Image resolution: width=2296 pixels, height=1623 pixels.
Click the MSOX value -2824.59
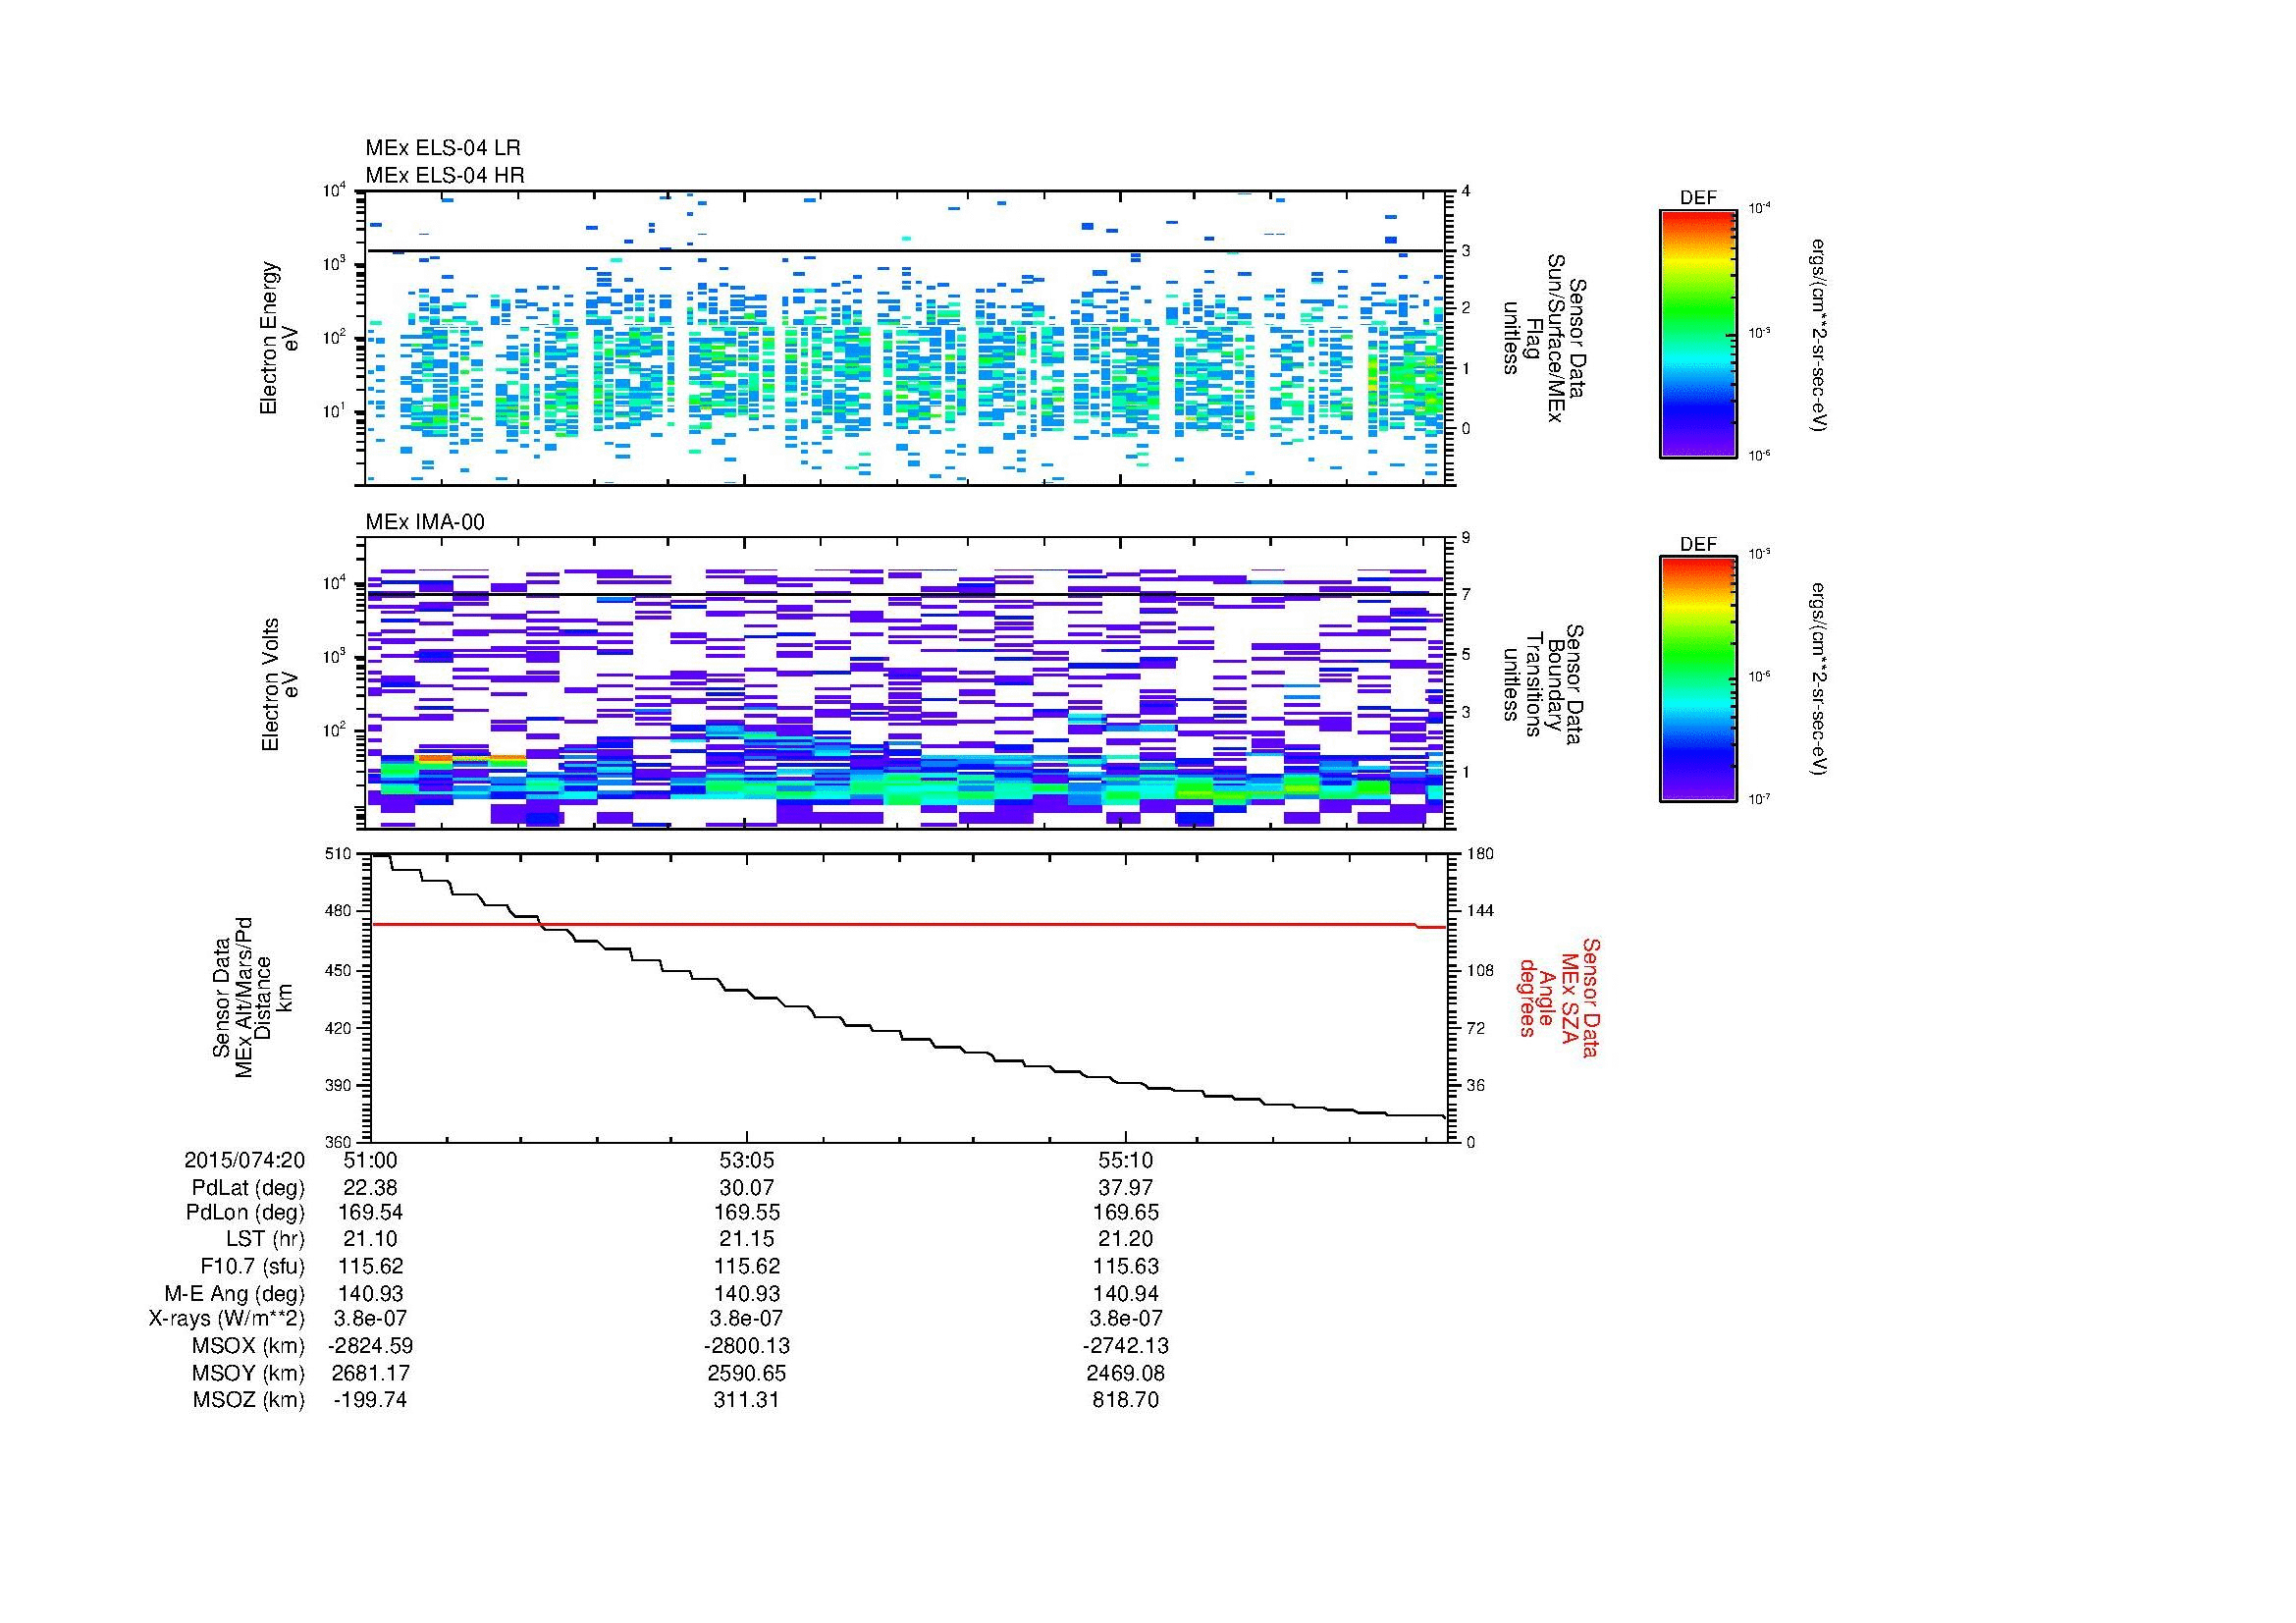point(370,1346)
